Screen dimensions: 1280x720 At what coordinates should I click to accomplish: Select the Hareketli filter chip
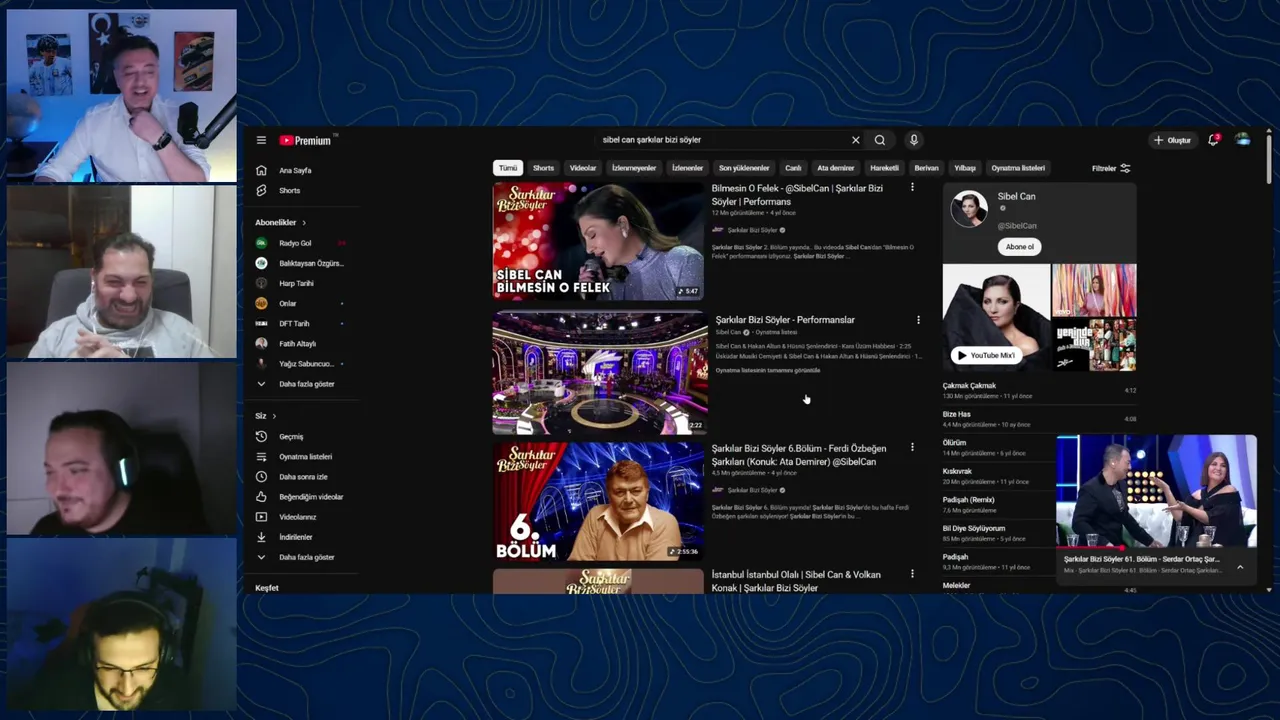click(x=884, y=168)
